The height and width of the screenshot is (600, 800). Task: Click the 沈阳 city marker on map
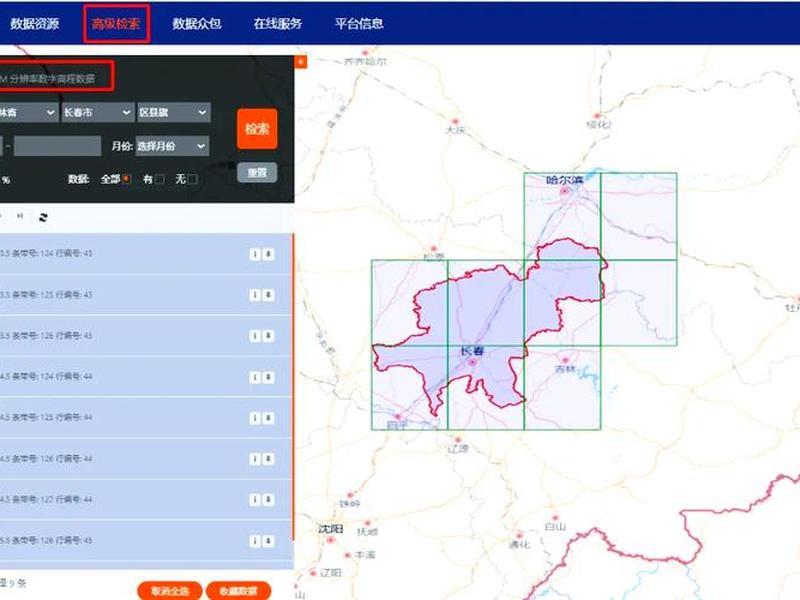(331, 540)
